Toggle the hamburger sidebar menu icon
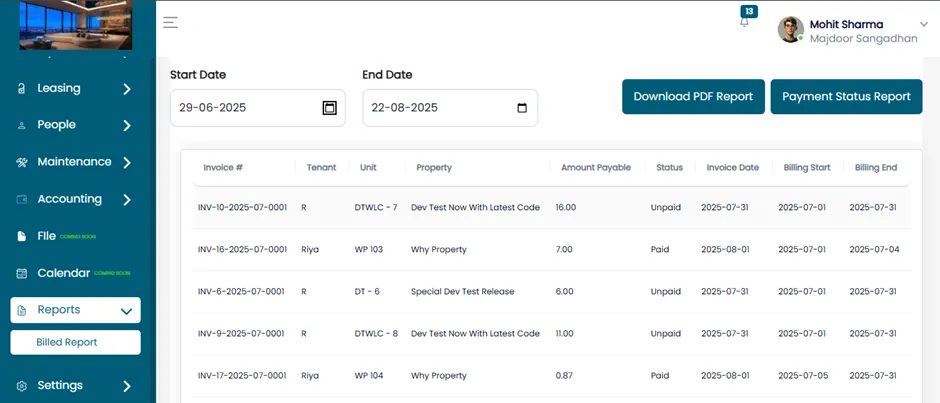Viewport: 940px width, 403px height. coord(170,22)
